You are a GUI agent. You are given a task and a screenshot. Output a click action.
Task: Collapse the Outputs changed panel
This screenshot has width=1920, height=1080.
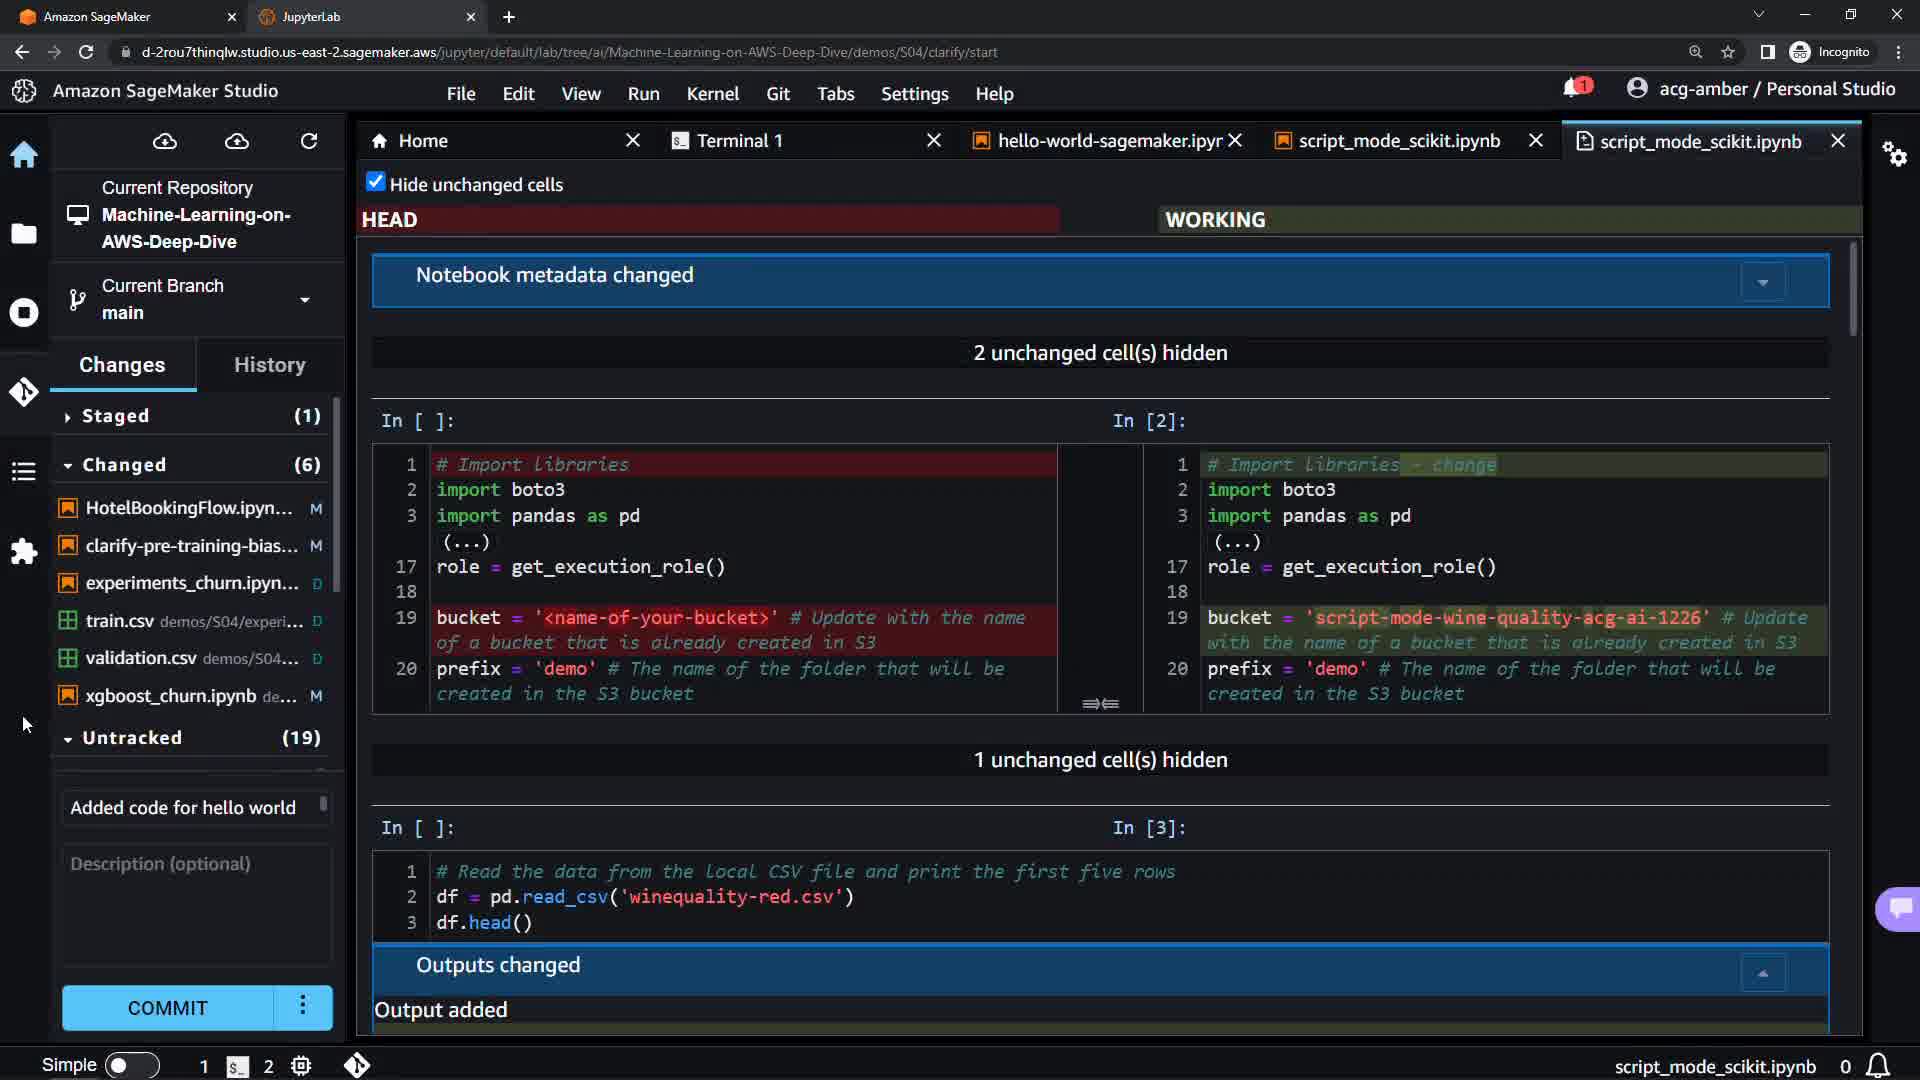(x=1762, y=974)
